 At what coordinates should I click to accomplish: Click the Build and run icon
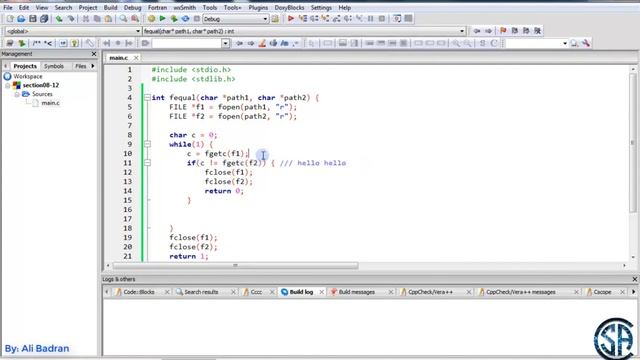coord(174,19)
